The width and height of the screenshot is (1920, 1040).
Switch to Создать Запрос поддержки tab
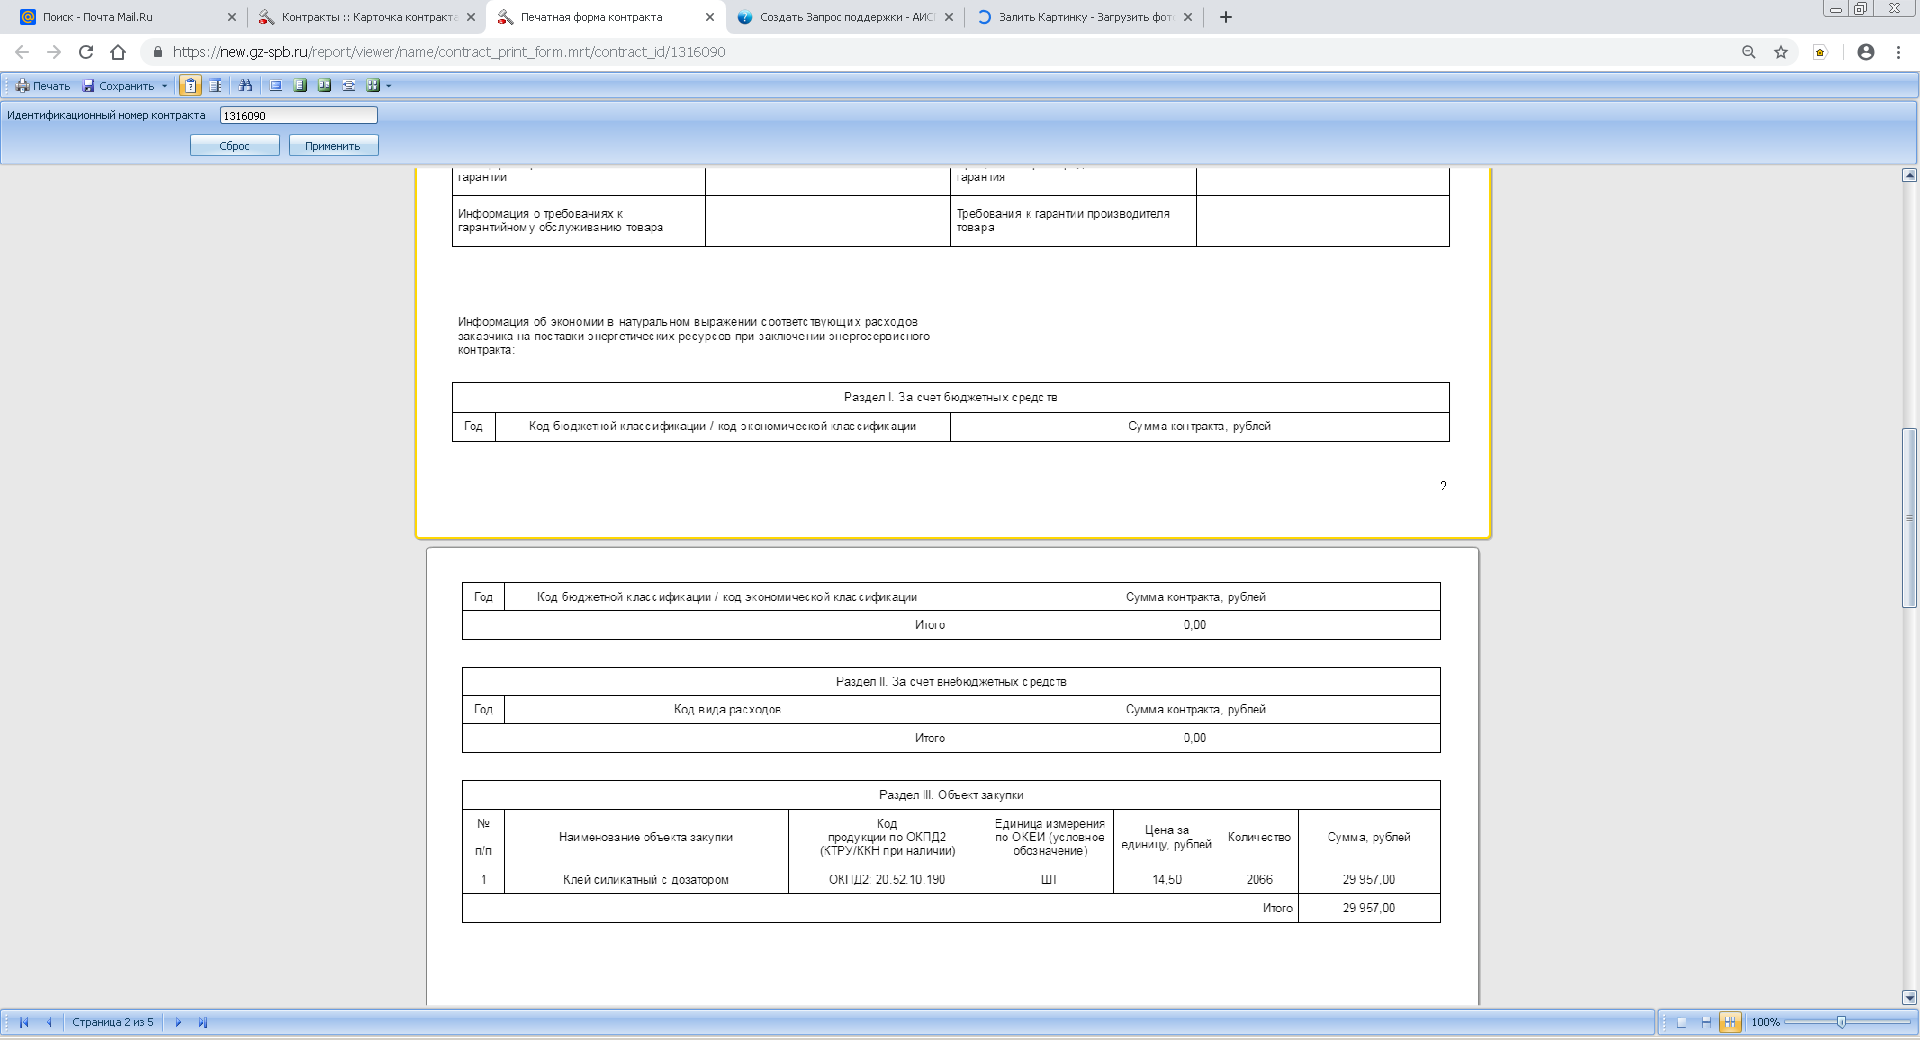pyautogui.click(x=845, y=17)
